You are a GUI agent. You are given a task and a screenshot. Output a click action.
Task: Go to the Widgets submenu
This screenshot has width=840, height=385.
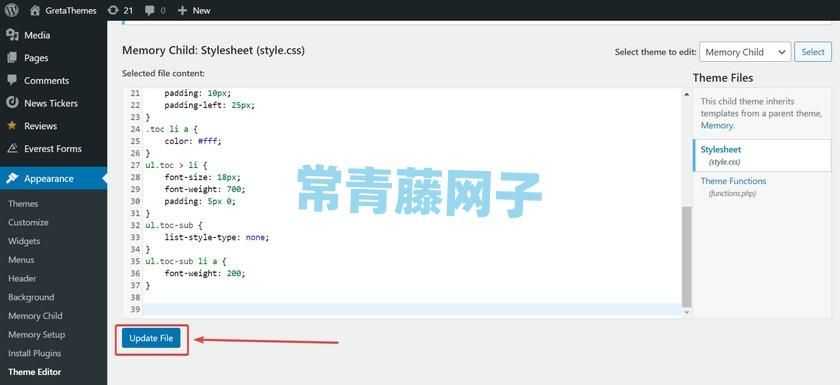[24, 241]
